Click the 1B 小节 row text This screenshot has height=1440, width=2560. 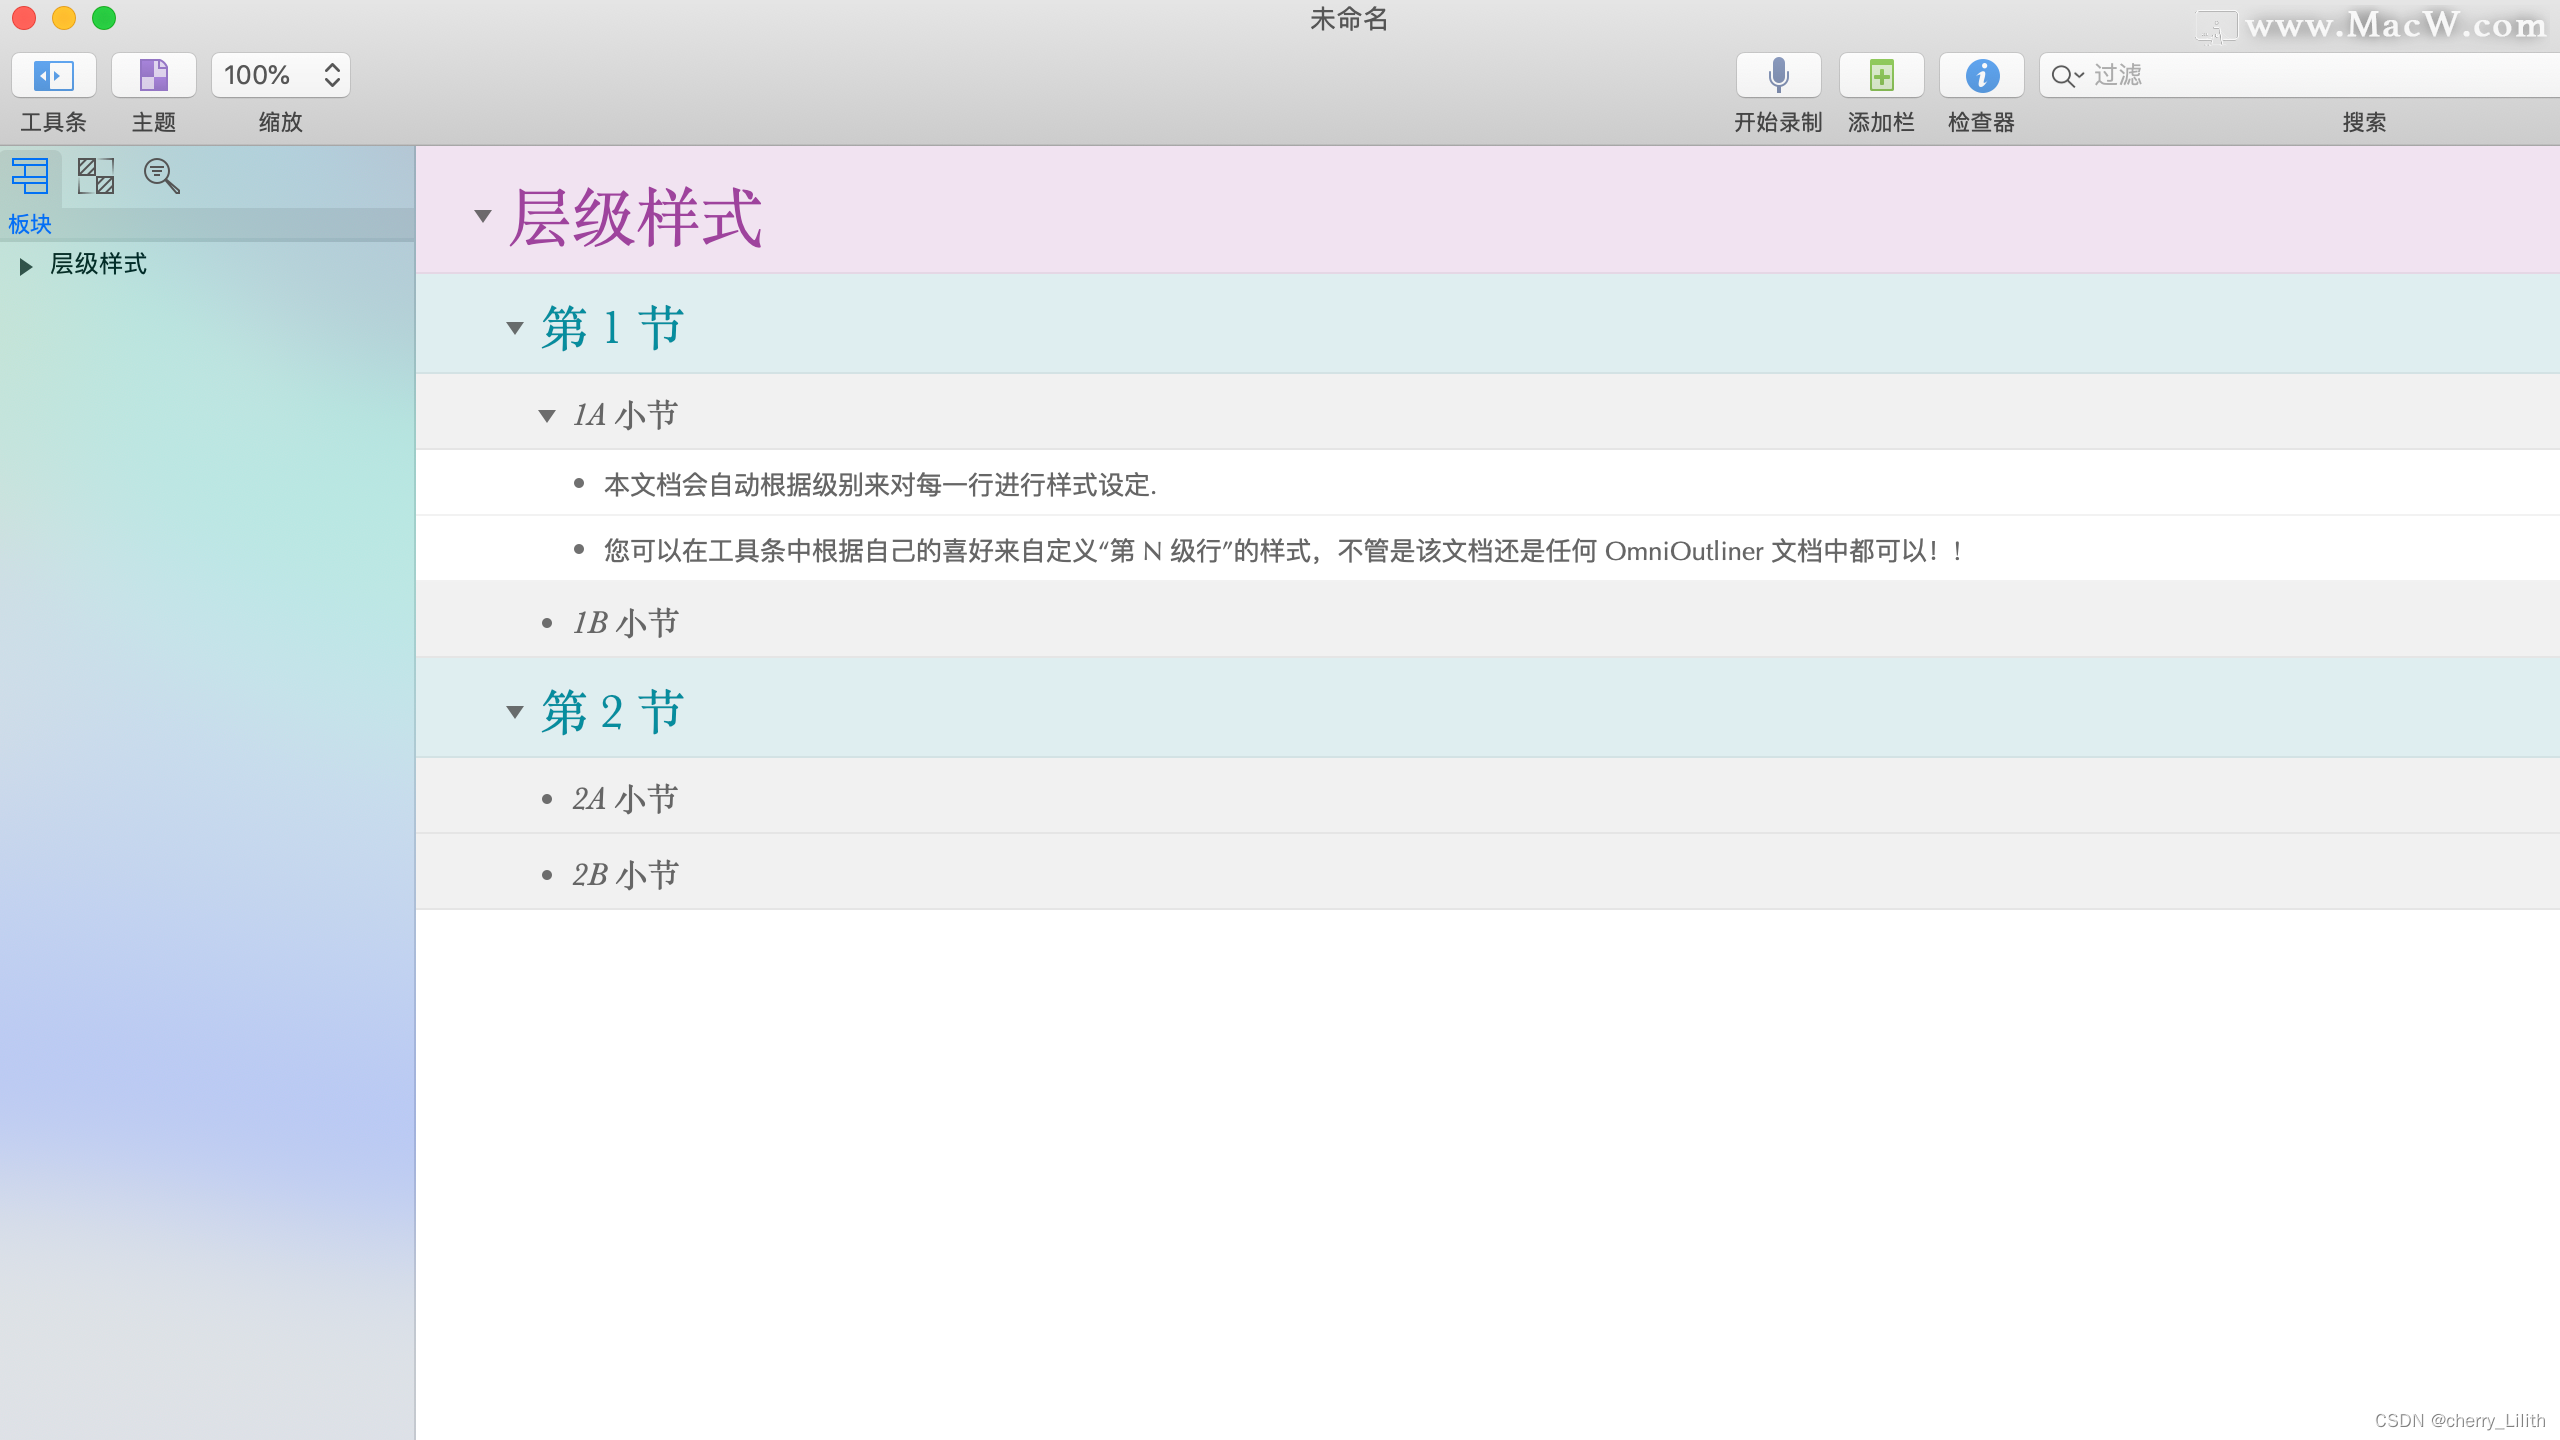tap(625, 623)
